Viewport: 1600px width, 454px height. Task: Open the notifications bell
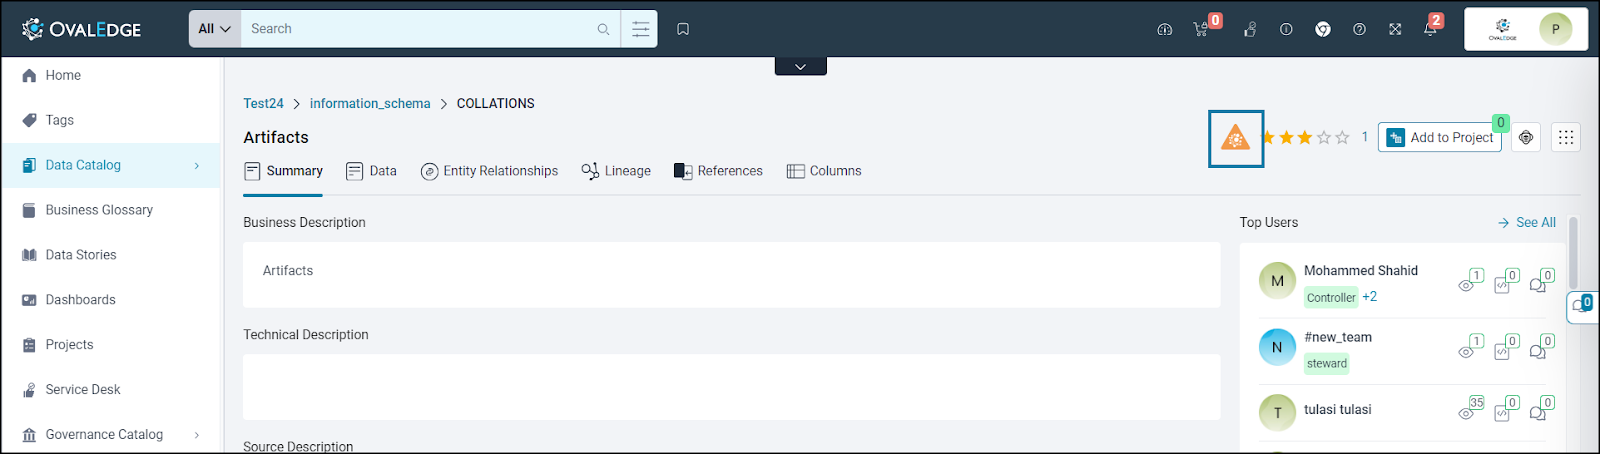1431,29
